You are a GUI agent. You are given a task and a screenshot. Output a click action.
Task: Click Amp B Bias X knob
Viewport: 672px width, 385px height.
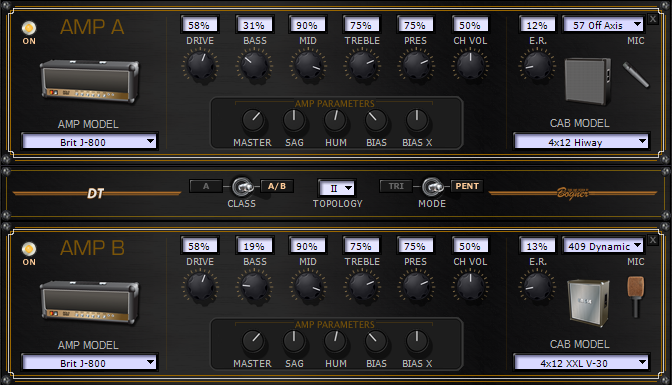click(x=417, y=342)
